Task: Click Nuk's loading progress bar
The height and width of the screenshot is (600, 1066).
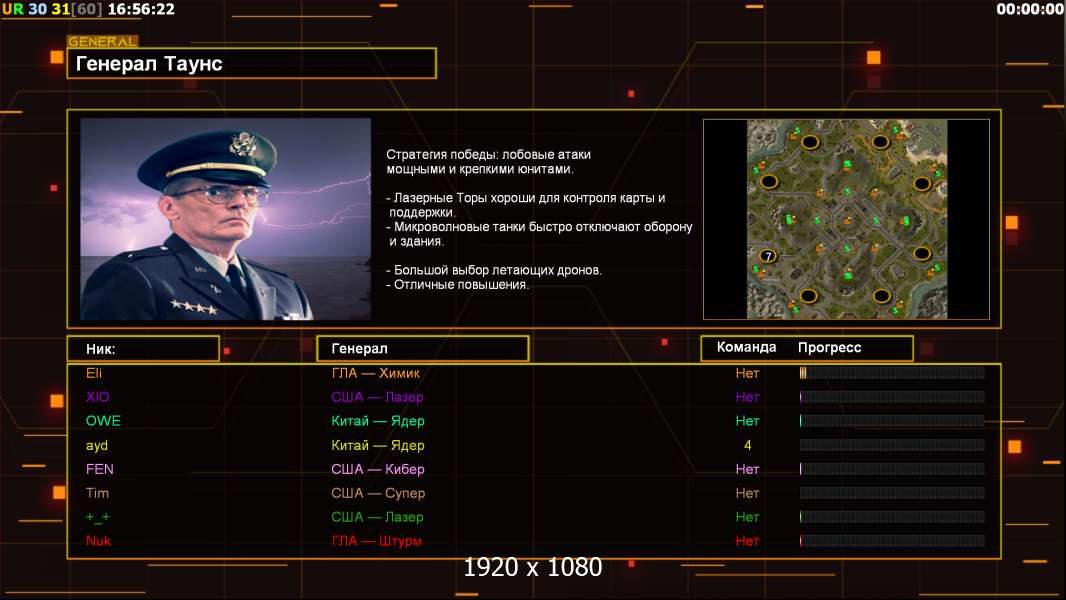Action: (892, 541)
